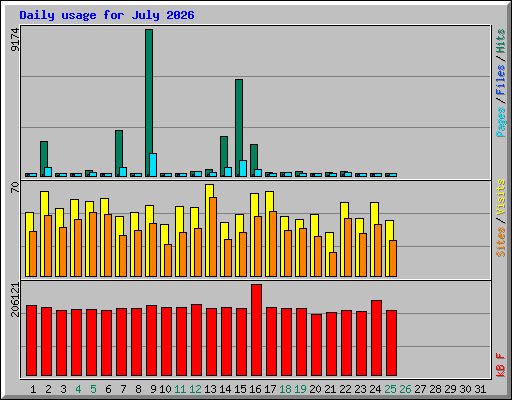The image size is (512, 400).
Task: Click the cyan "Pages" legend label
Action: point(500,122)
